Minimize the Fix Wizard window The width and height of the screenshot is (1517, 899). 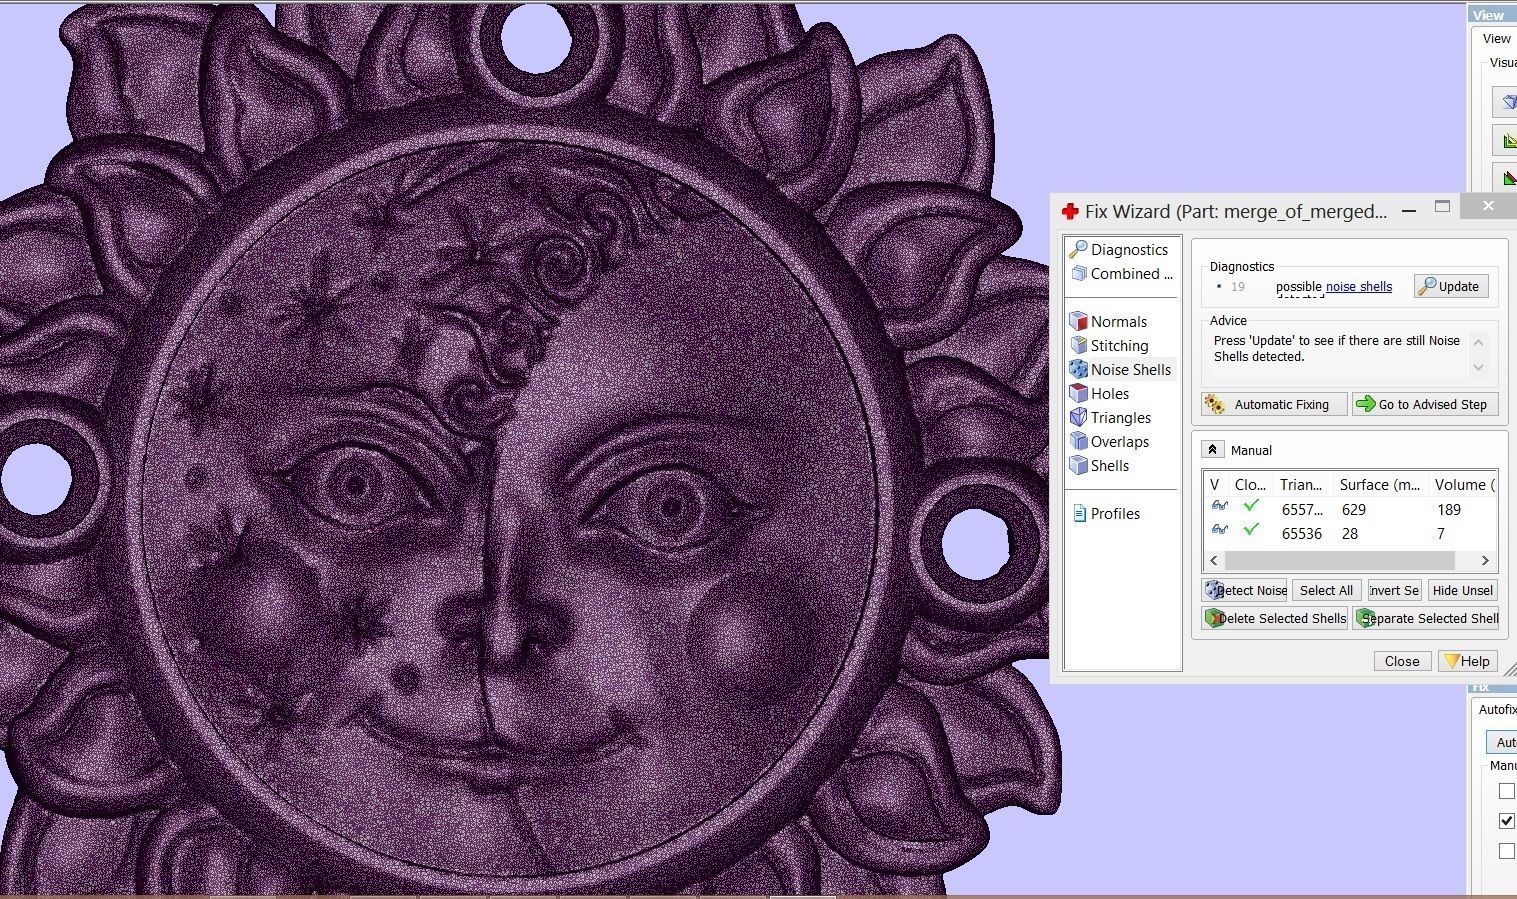1409,211
